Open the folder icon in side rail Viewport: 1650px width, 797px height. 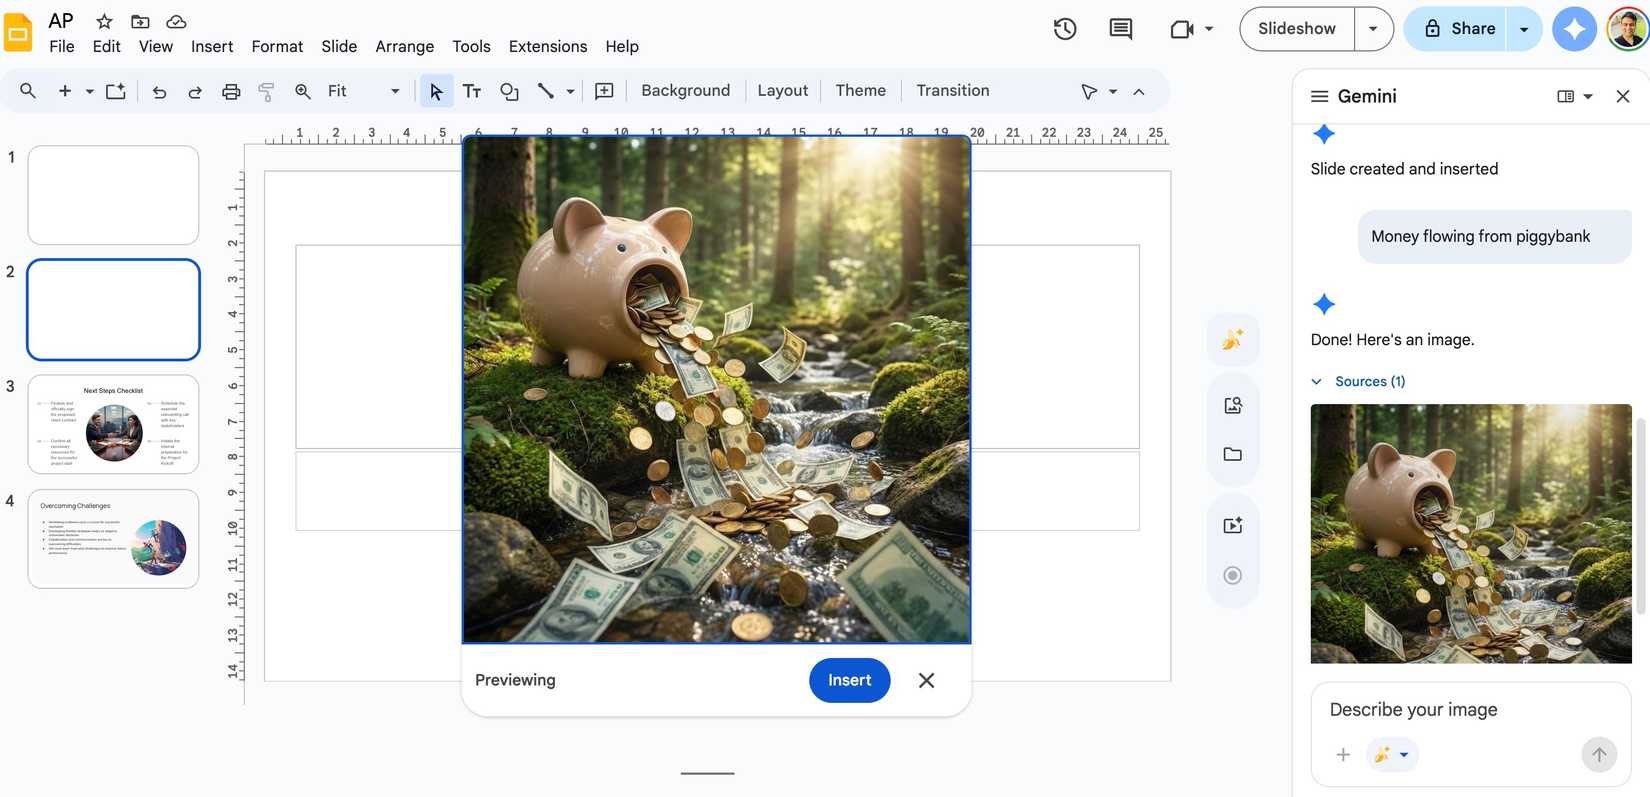click(1233, 454)
